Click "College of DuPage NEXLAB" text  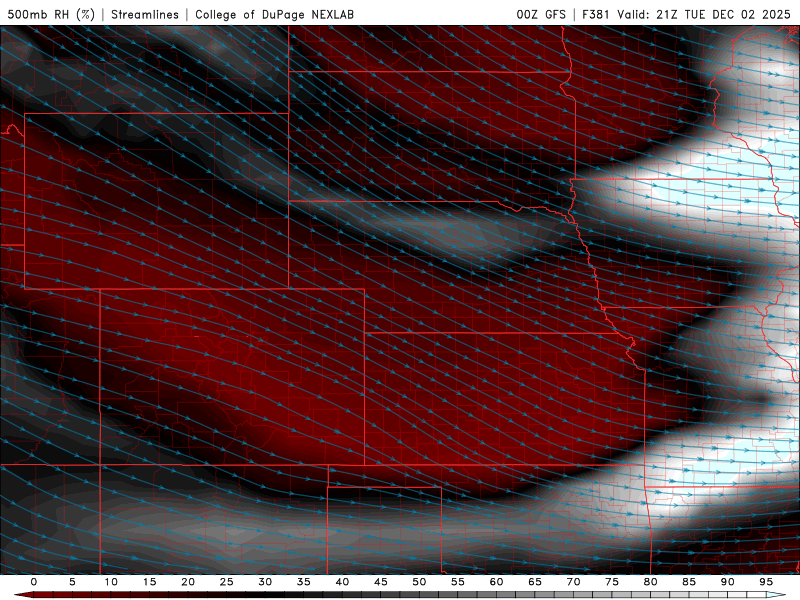(274, 14)
